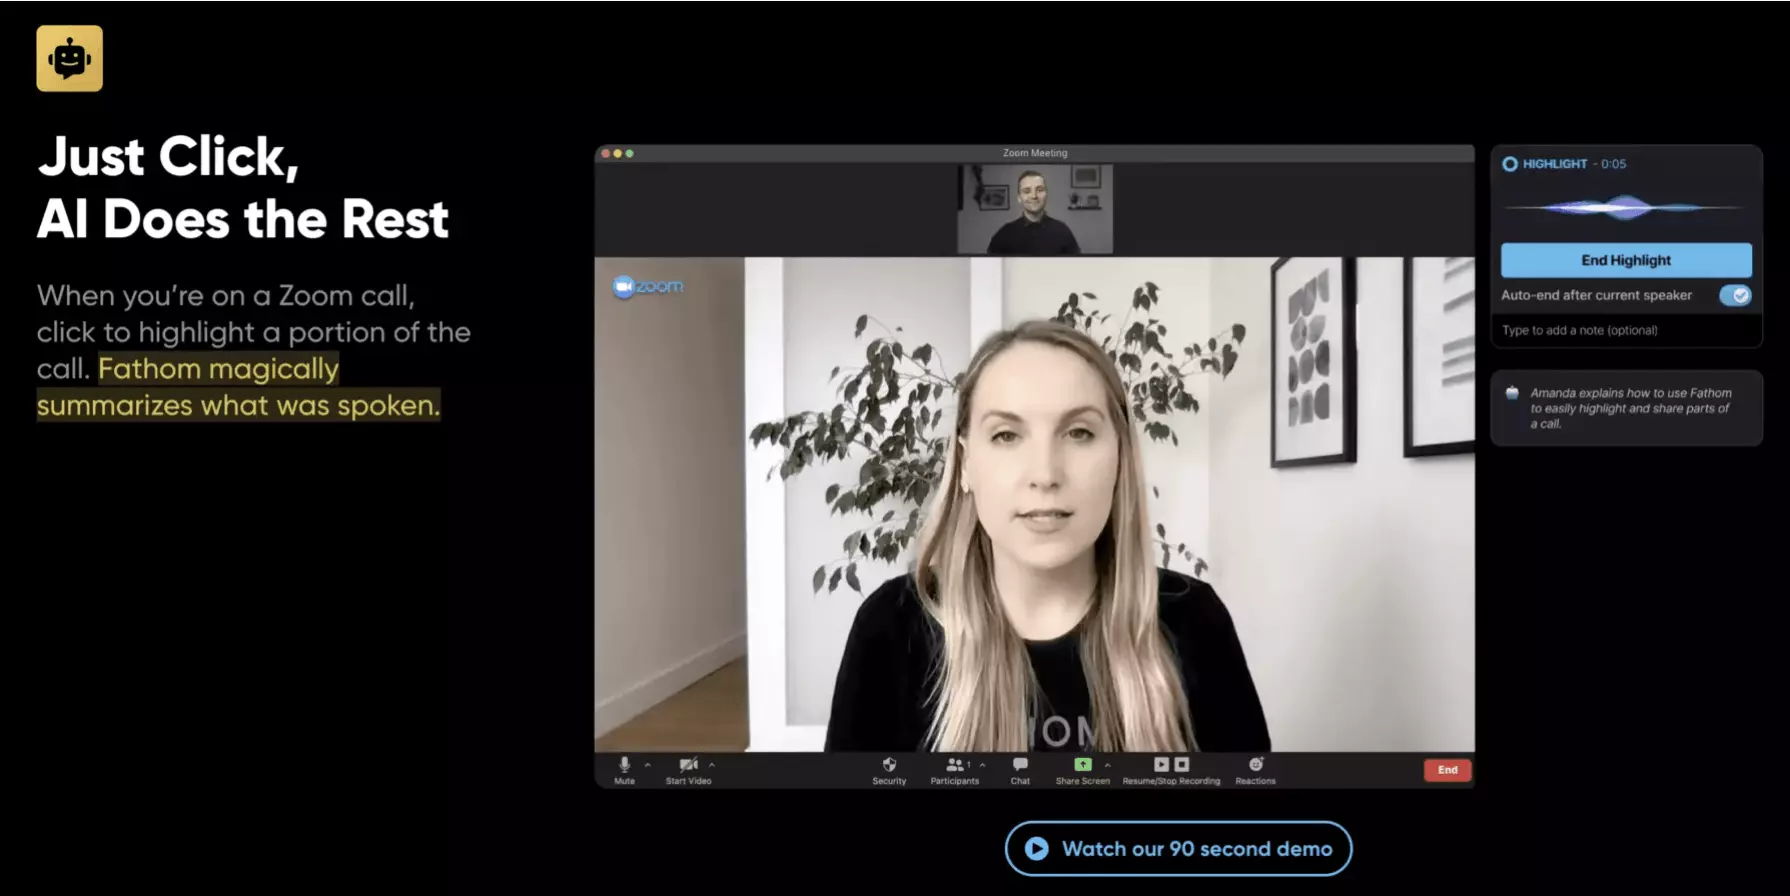
Task: Toggle Auto-end after current speaker
Action: coord(1735,295)
